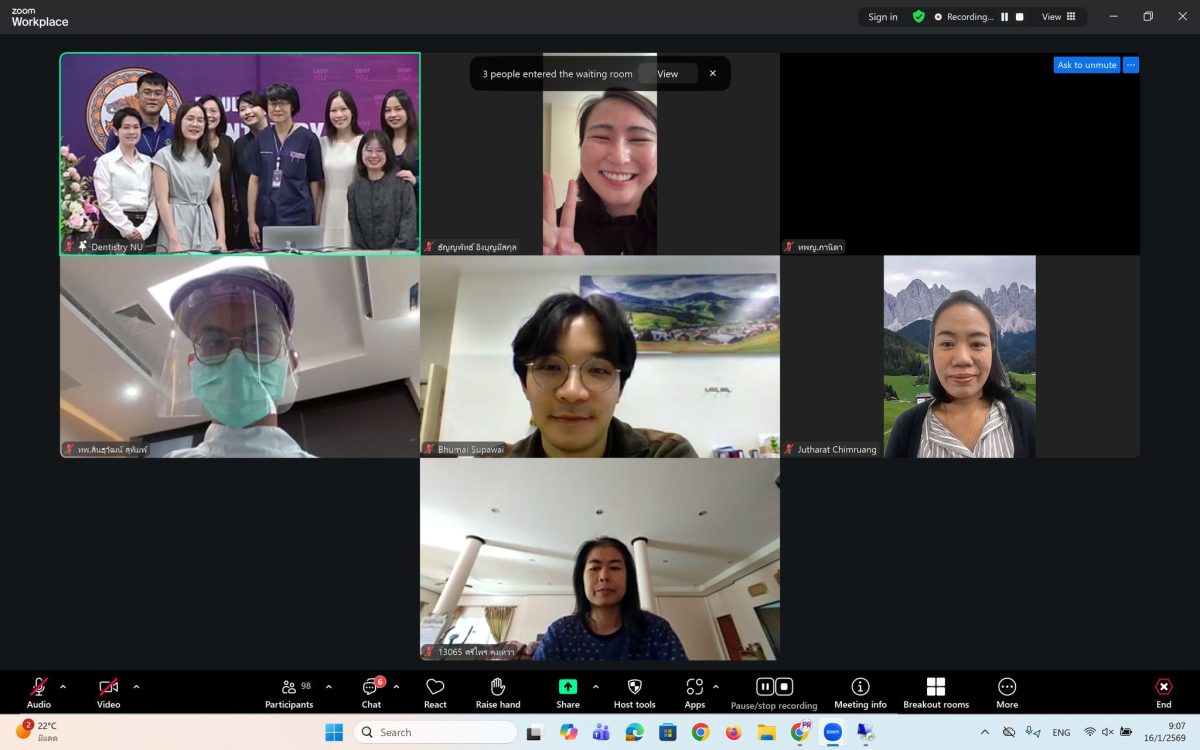1200x750 pixels.
Task: Click the green Share screen button
Action: click(567, 687)
